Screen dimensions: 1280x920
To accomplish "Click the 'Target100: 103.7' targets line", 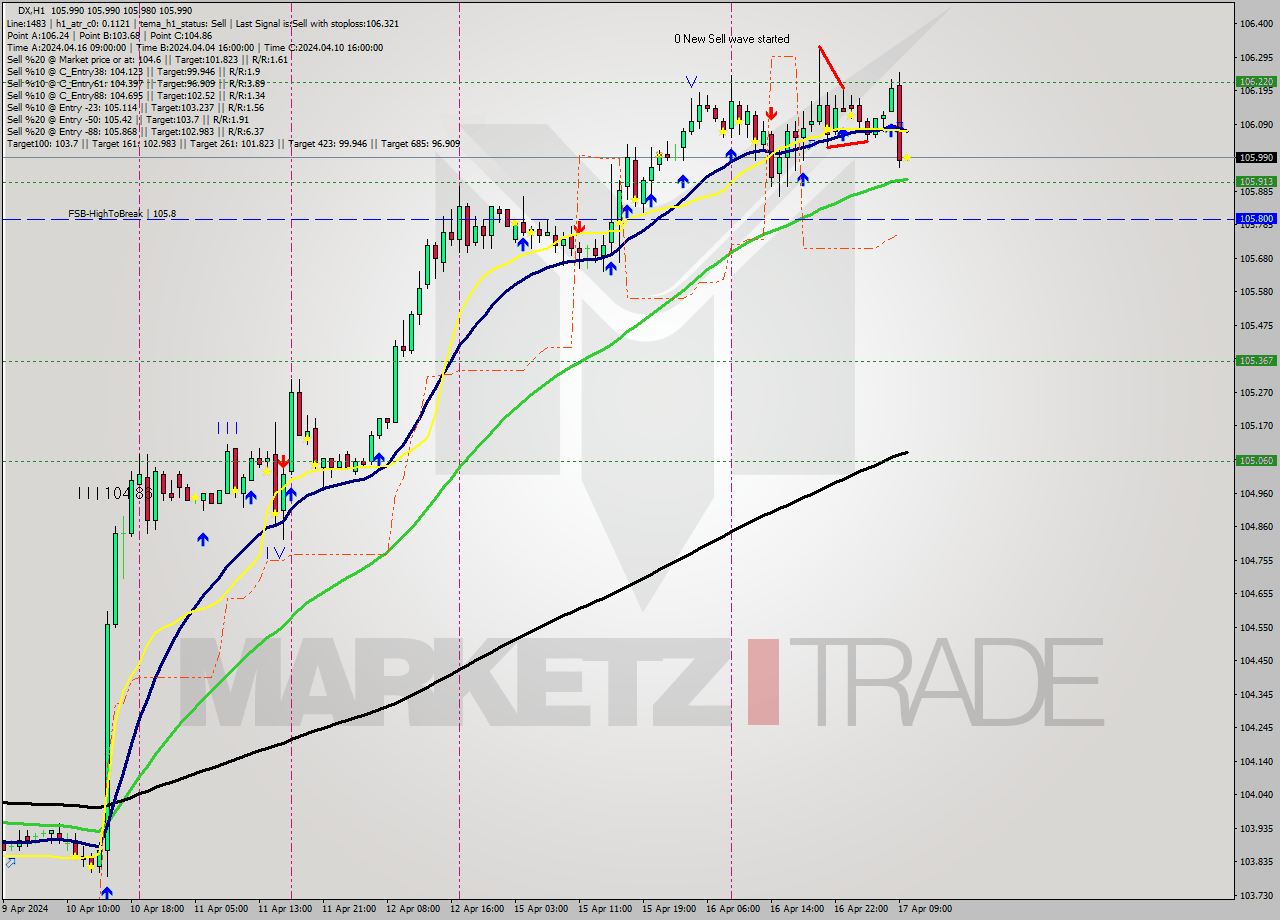I will pyautogui.click(x=233, y=143).
